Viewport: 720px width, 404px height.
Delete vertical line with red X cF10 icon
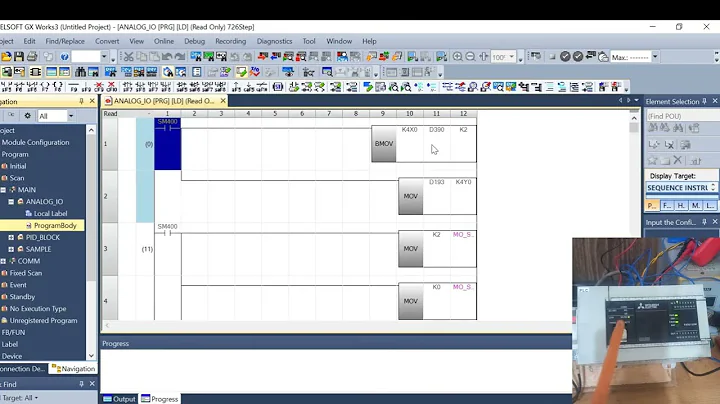112,87
